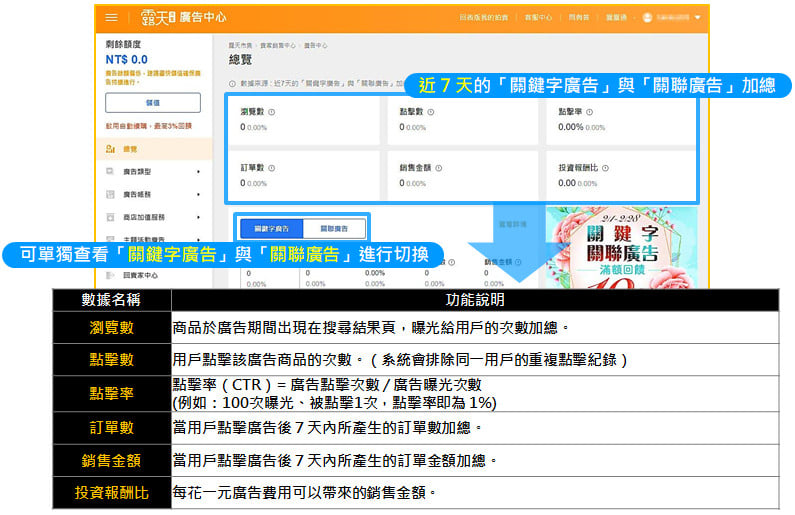This screenshot has width=795, height=515.
Task: Expand the 廣告帳務 sidebar submenu
Action: [198, 194]
